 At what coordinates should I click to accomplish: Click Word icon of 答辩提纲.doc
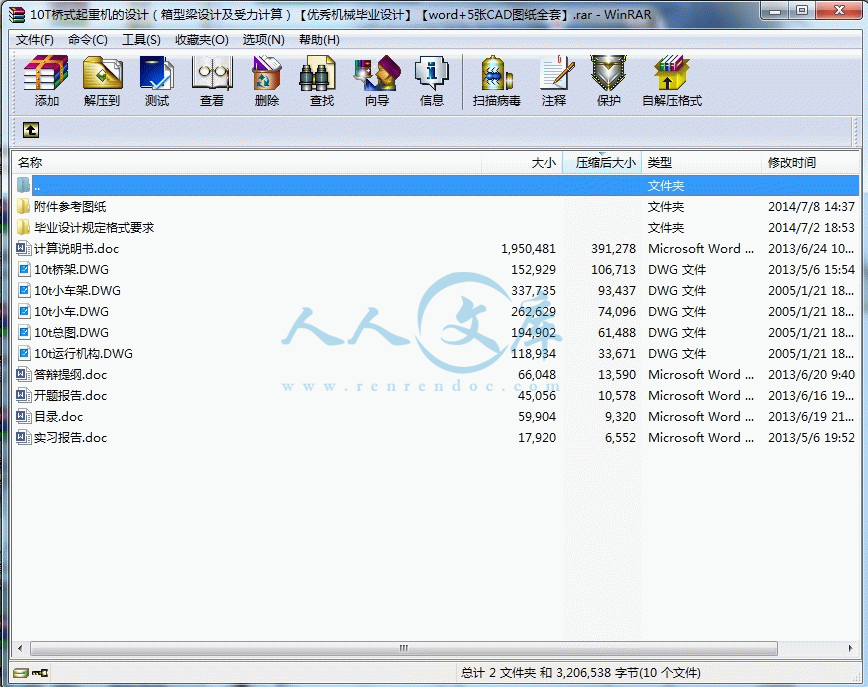point(23,375)
